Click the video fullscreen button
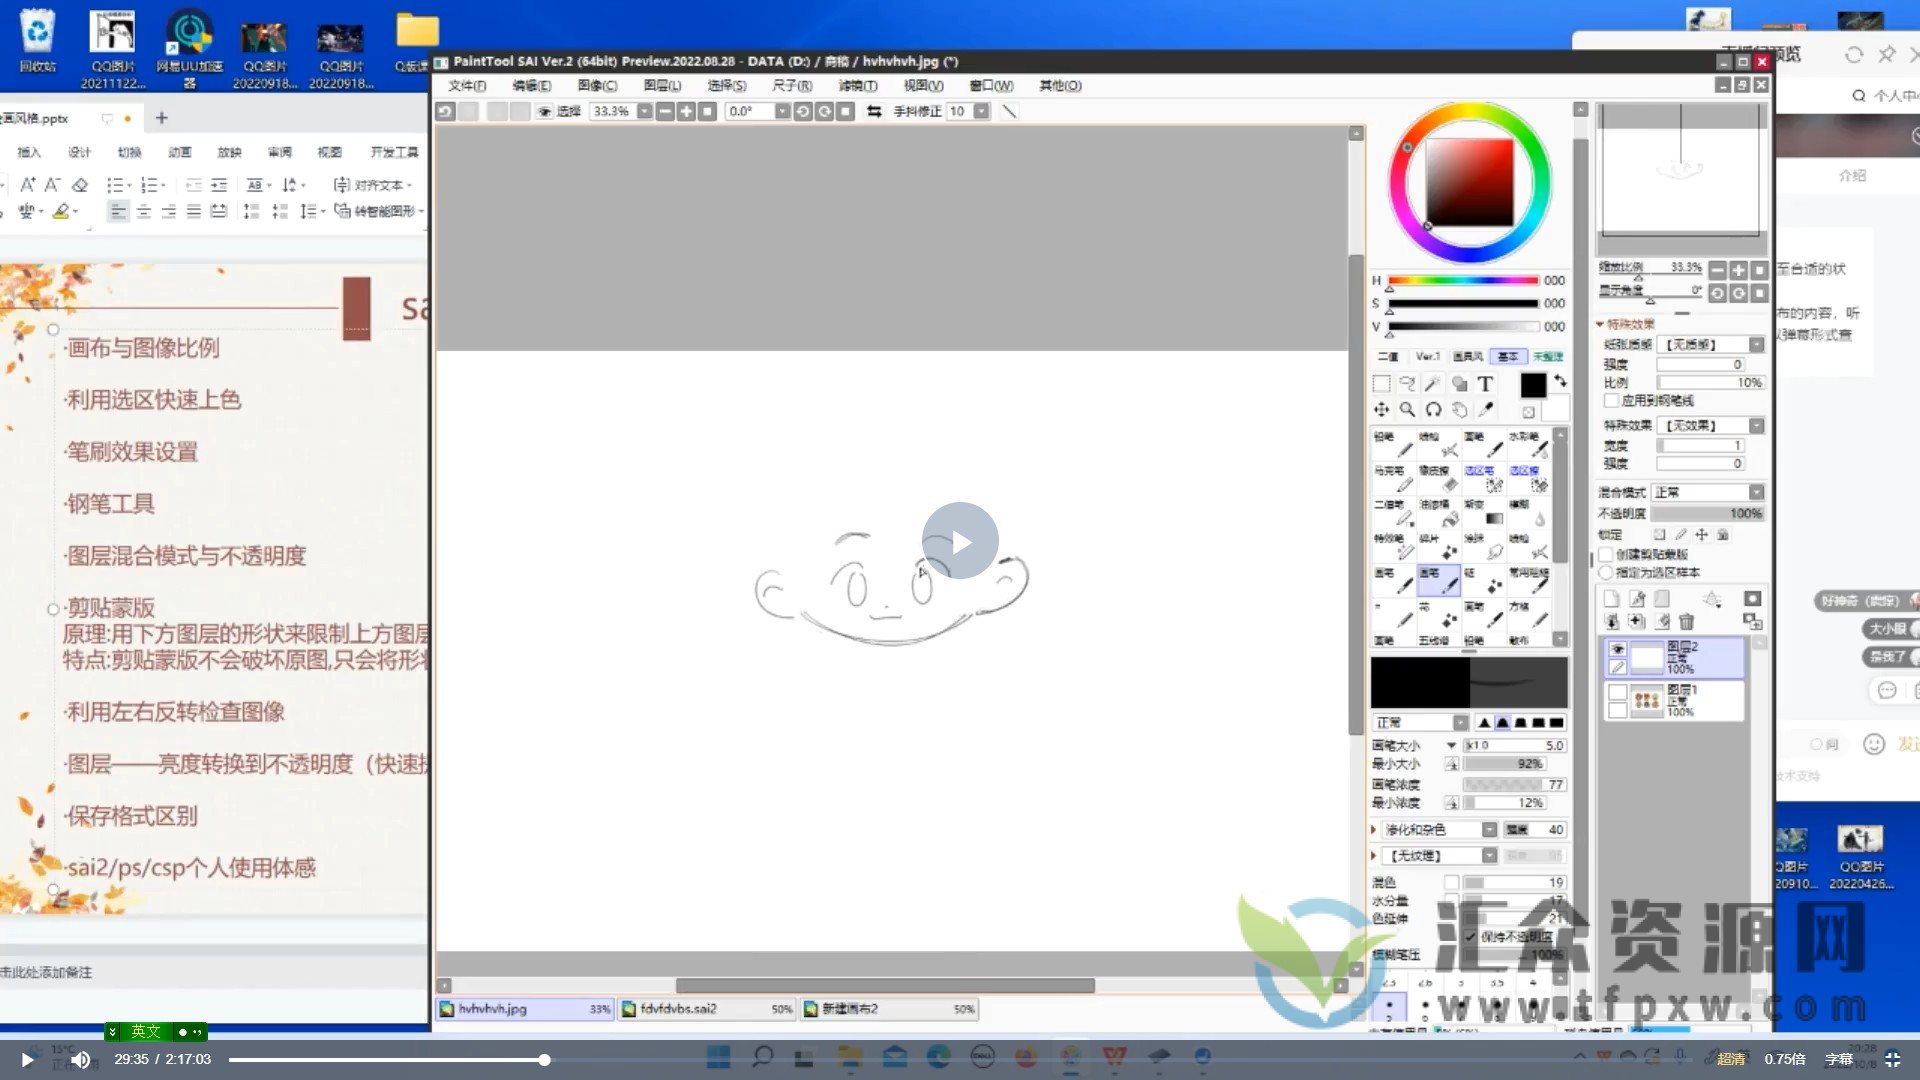Image resolution: width=1920 pixels, height=1080 pixels. (x=1892, y=1059)
